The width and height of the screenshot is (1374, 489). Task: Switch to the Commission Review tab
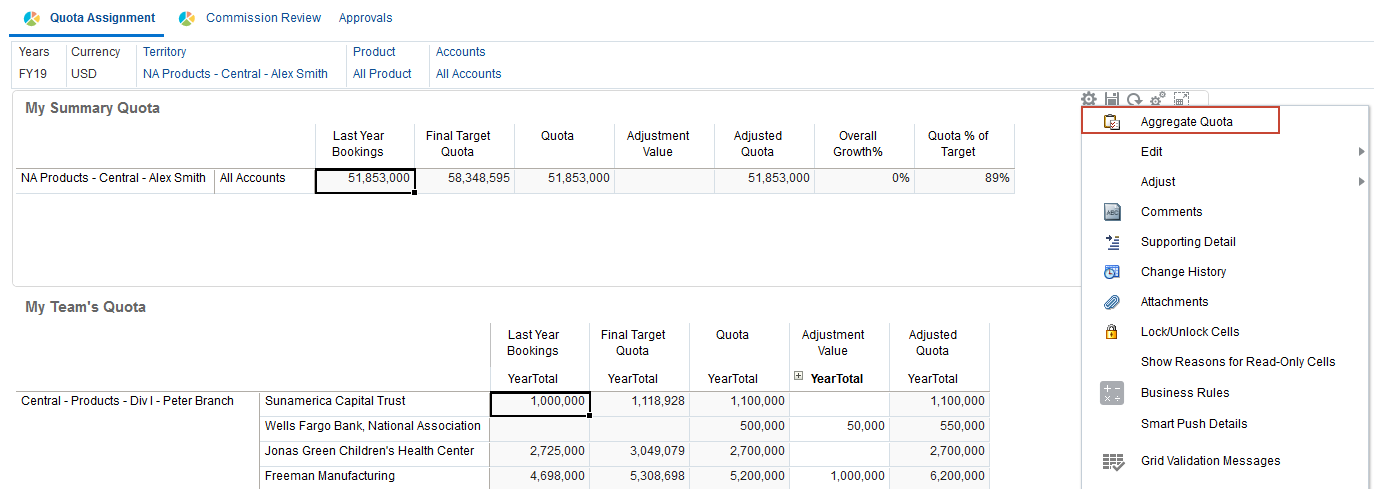[263, 18]
